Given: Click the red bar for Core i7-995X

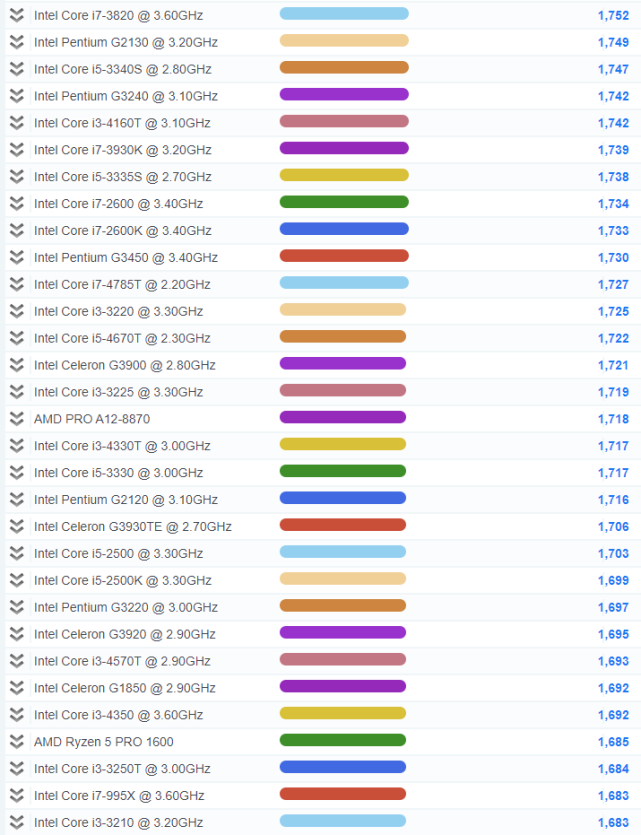Looking at the screenshot, I should [343, 793].
